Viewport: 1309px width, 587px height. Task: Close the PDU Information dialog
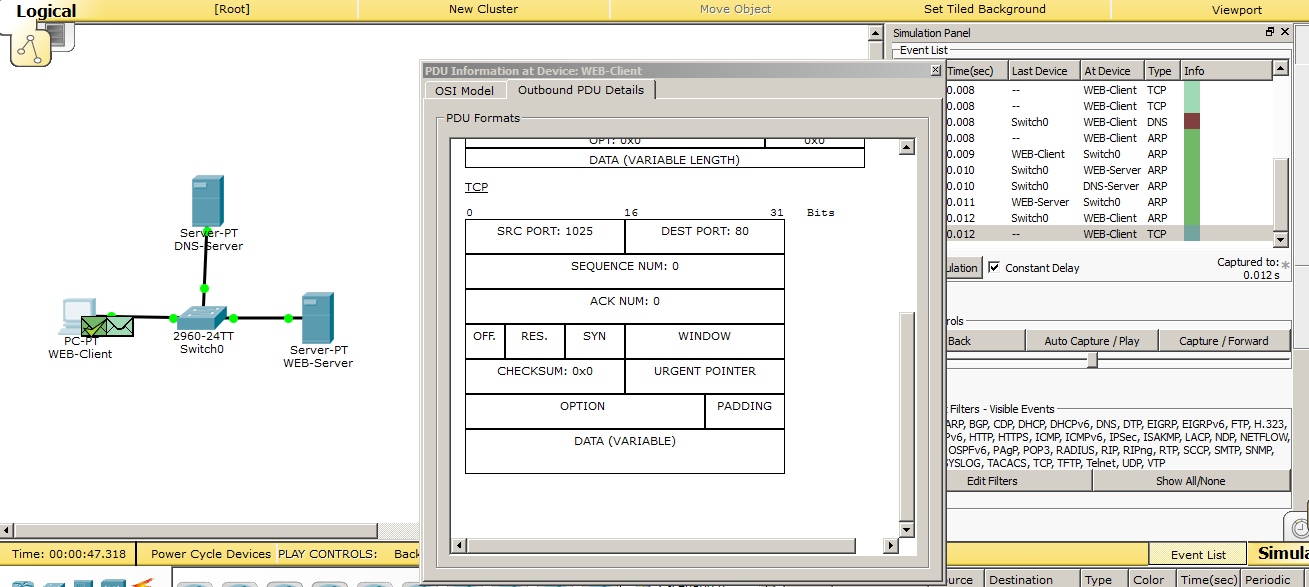point(935,70)
